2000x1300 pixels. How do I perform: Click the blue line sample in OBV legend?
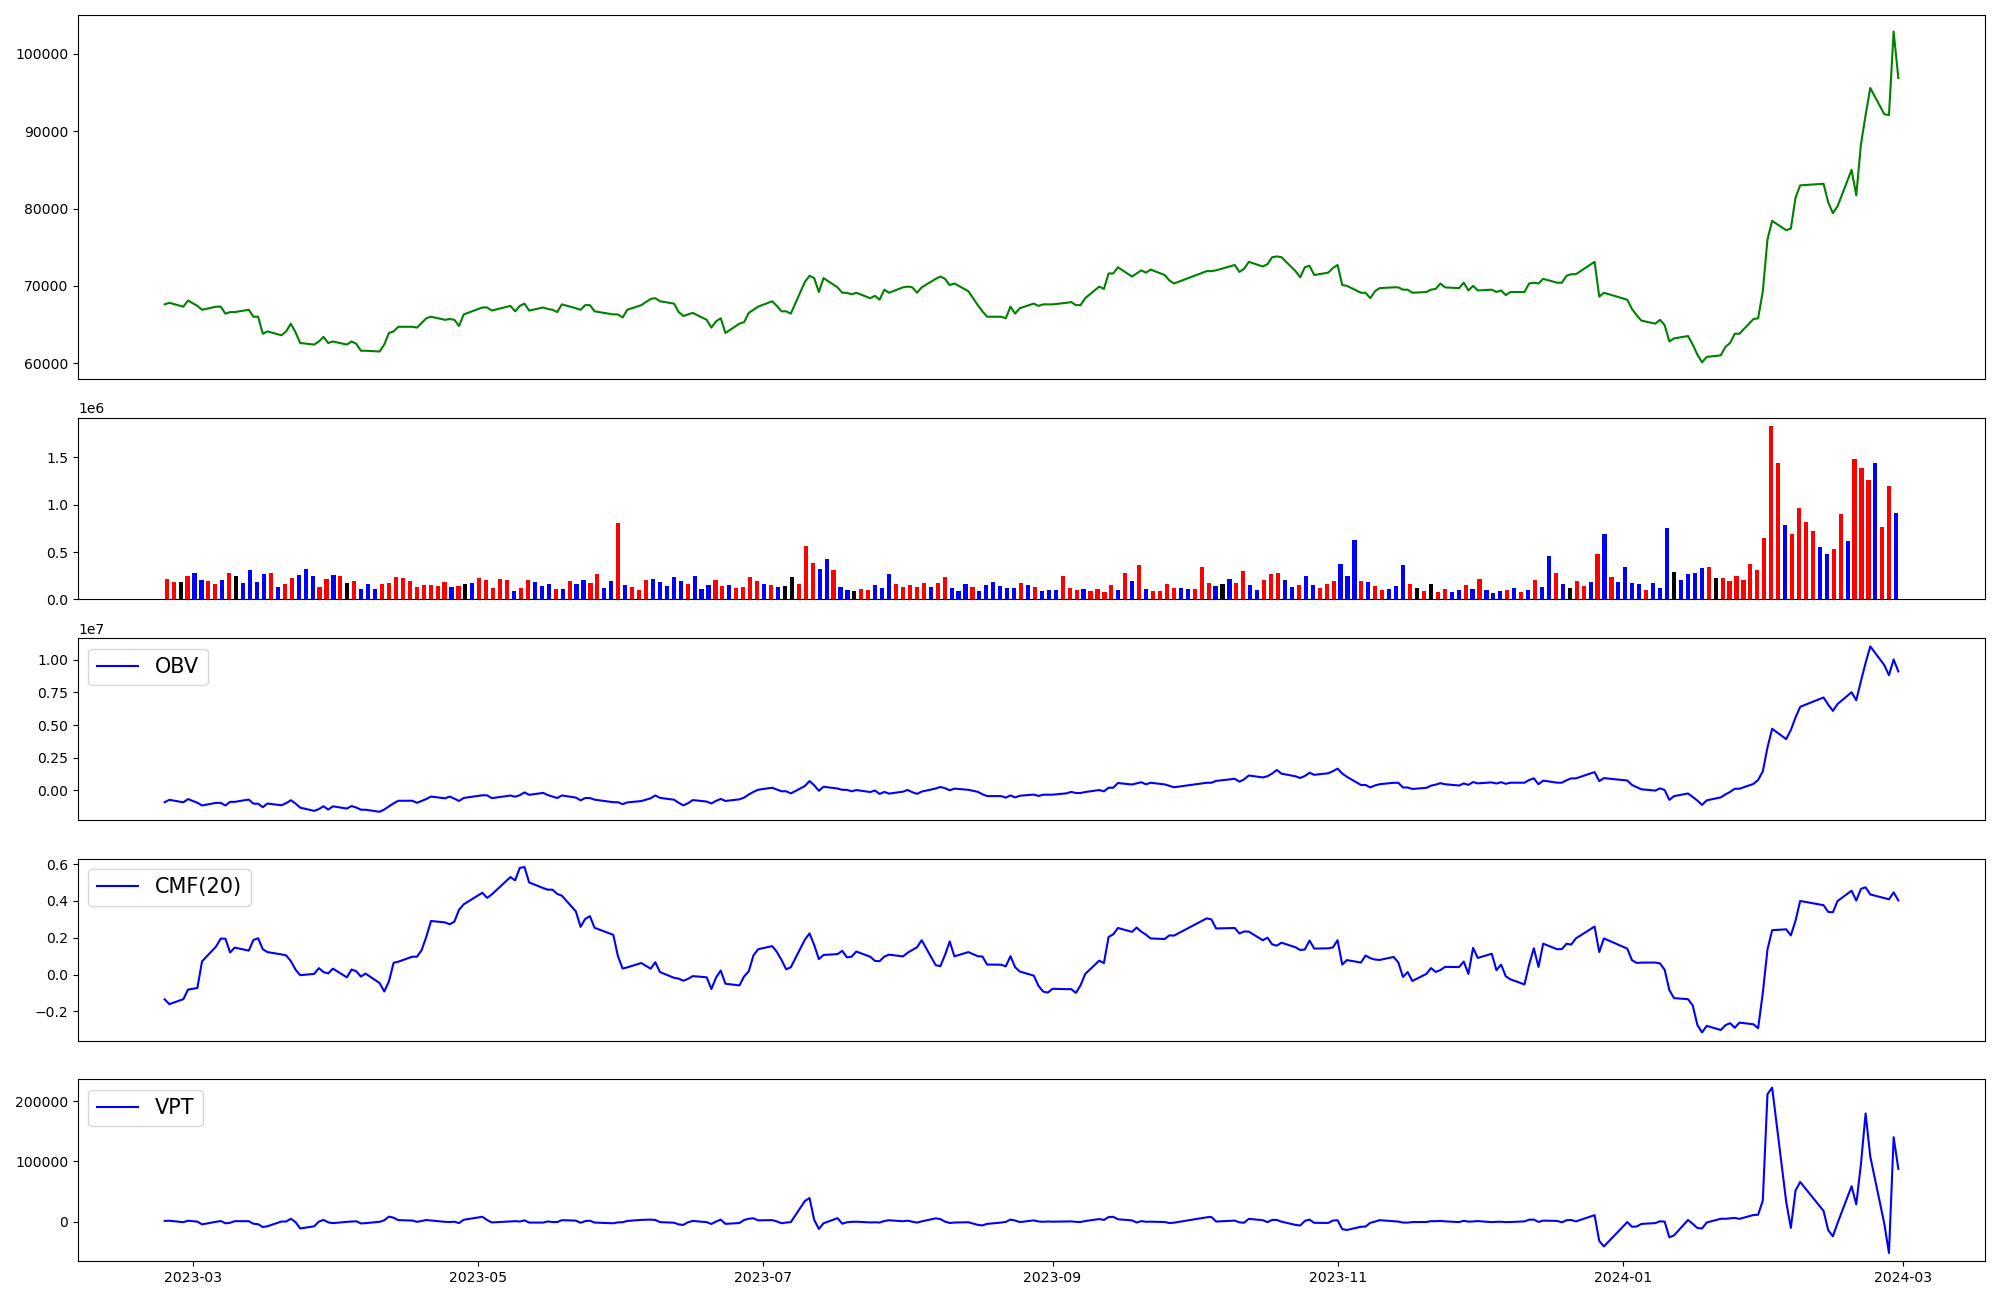117,667
